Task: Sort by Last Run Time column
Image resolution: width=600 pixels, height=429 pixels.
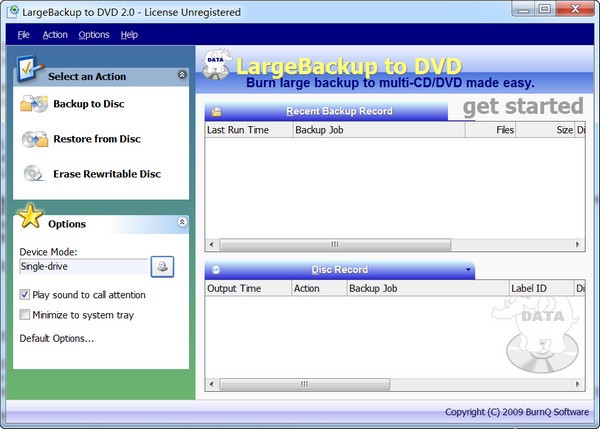Action: point(249,130)
